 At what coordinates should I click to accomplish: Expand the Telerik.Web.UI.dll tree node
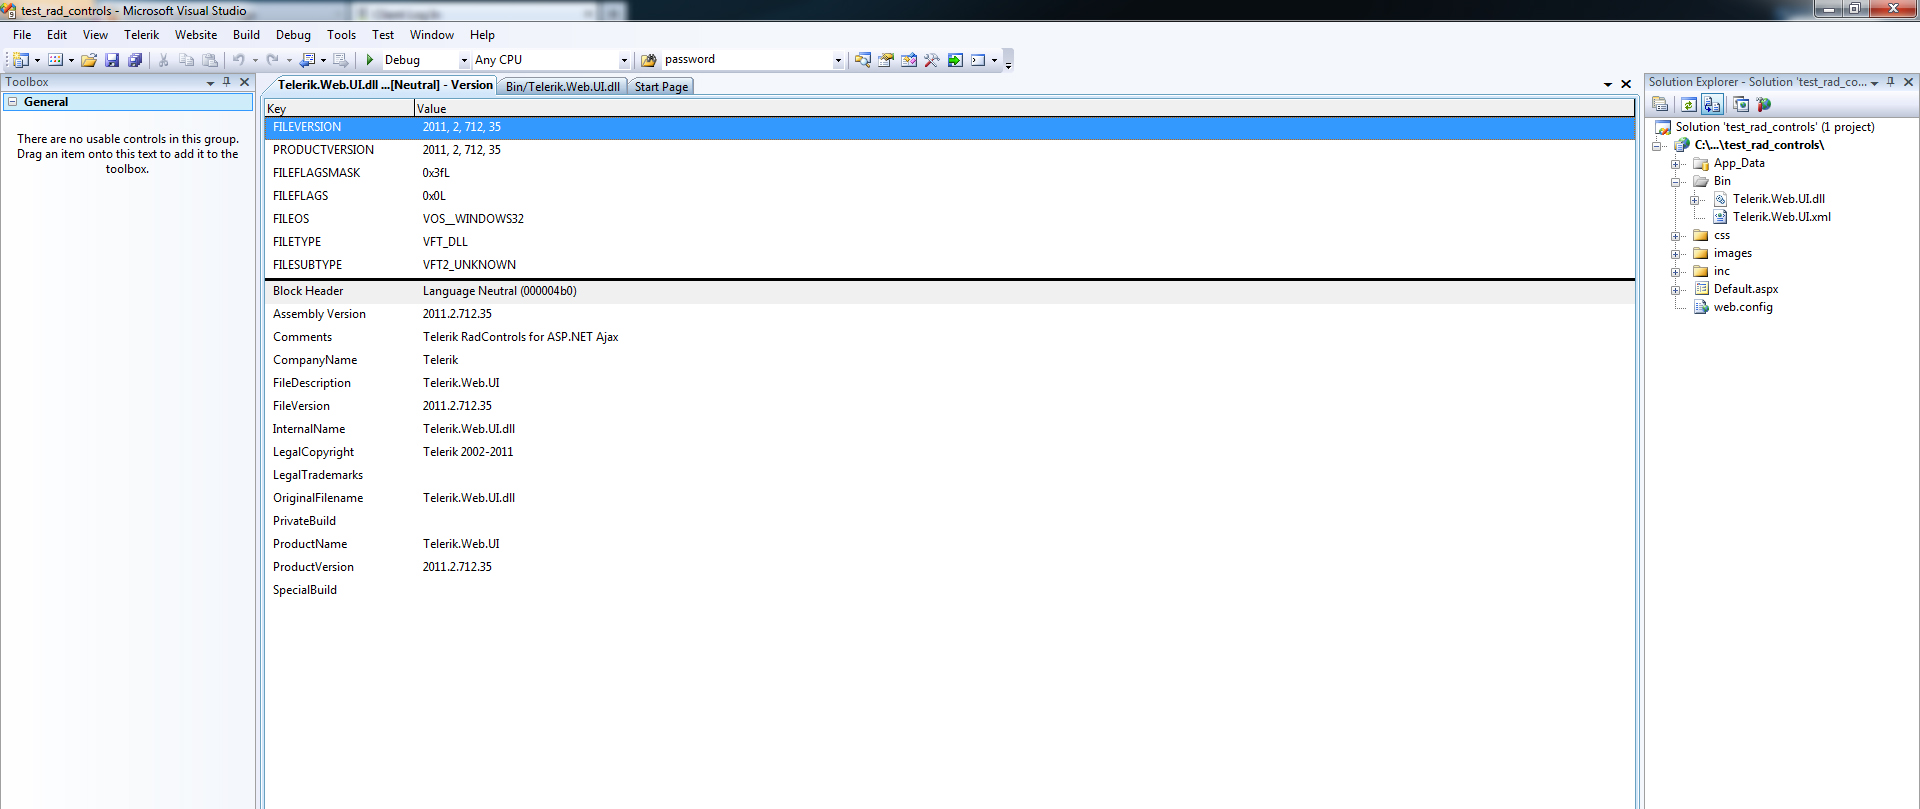[x=1695, y=200]
